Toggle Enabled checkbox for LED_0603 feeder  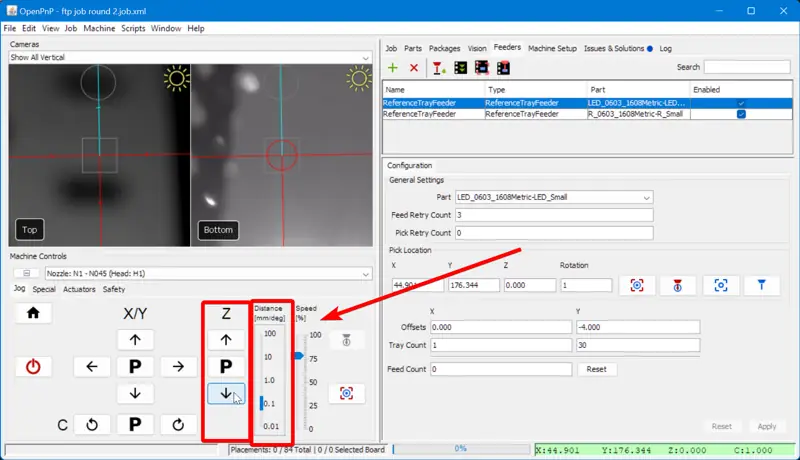741,103
